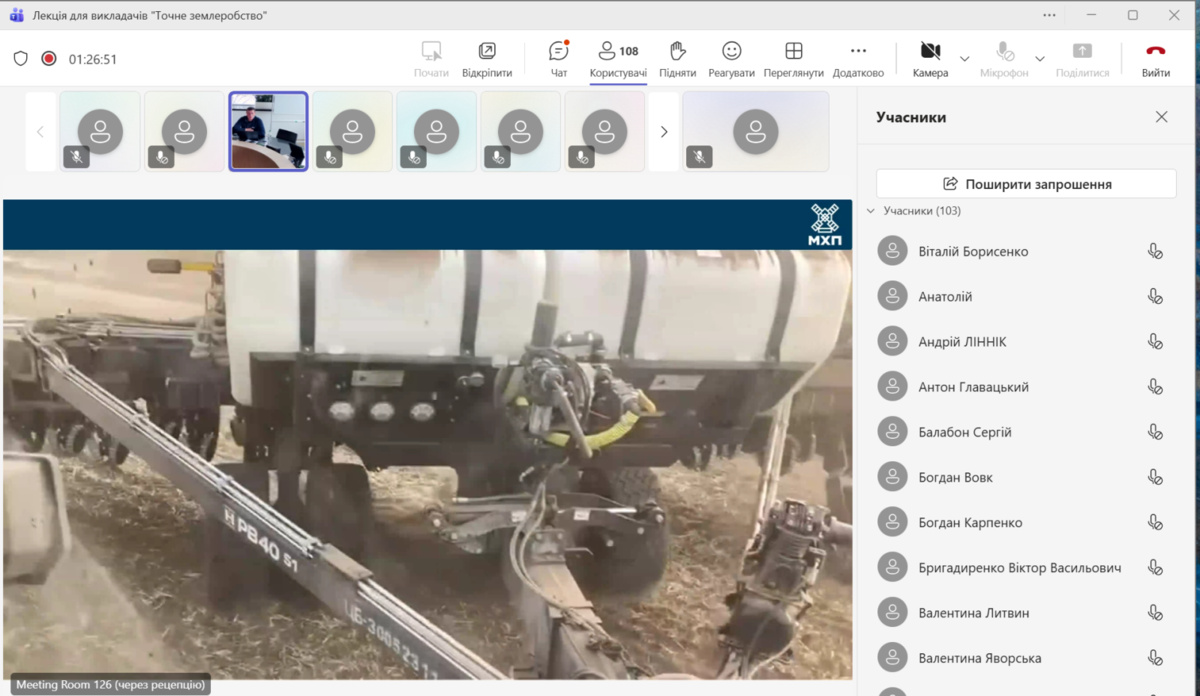Click the Вийти leave meeting button
This screenshot has height=696, width=1200.
coord(1156,58)
